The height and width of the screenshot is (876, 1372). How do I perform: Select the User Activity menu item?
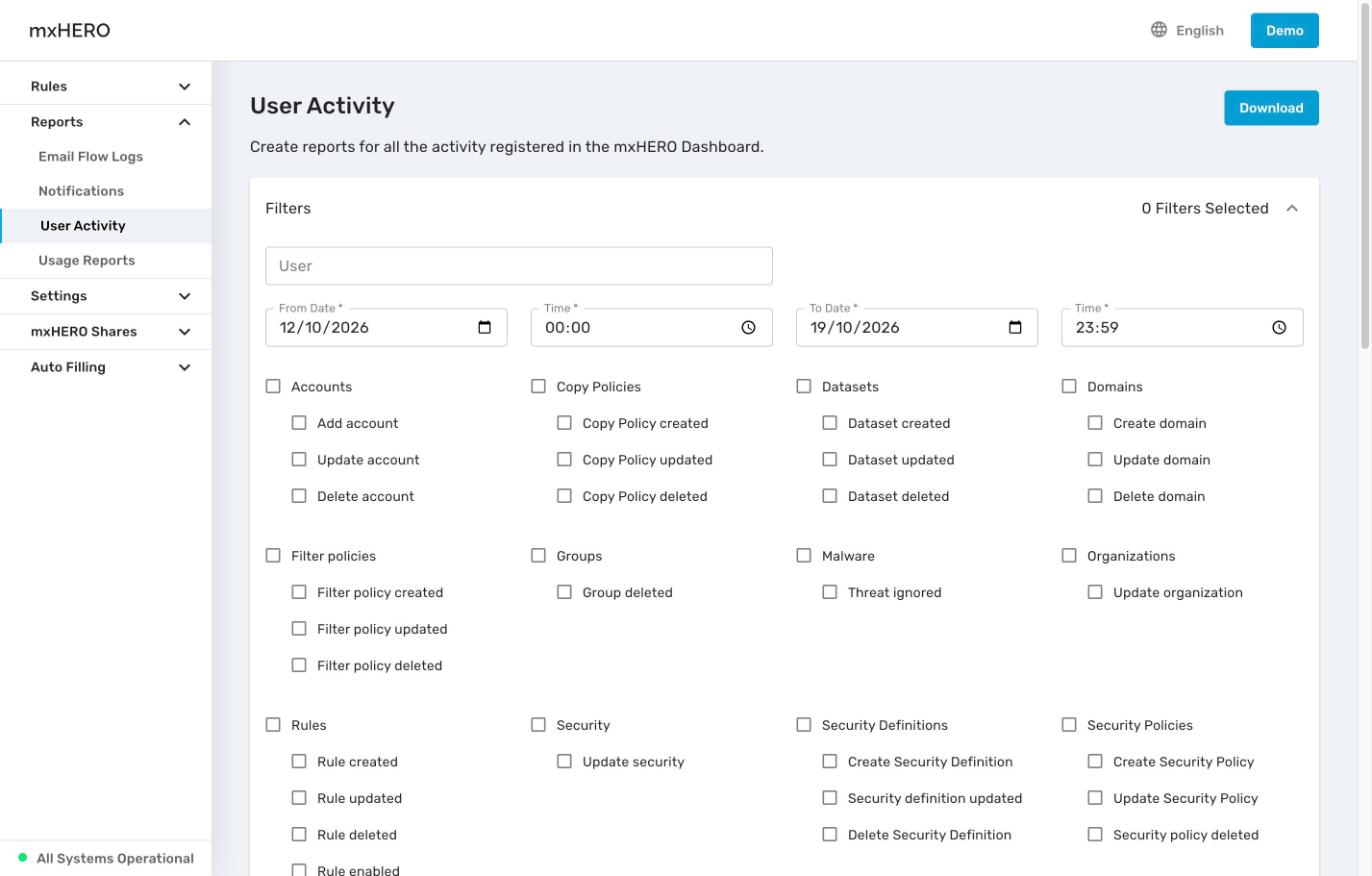tap(106, 226)
